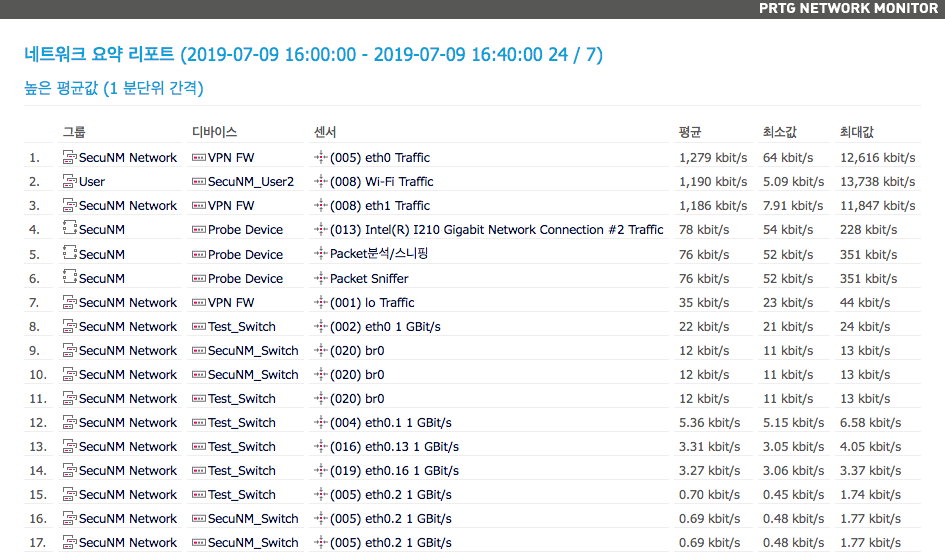945x555 pixels.
Task: Click sensor icon beside (001) lo Traffic
Action: [x=321, y=303]
